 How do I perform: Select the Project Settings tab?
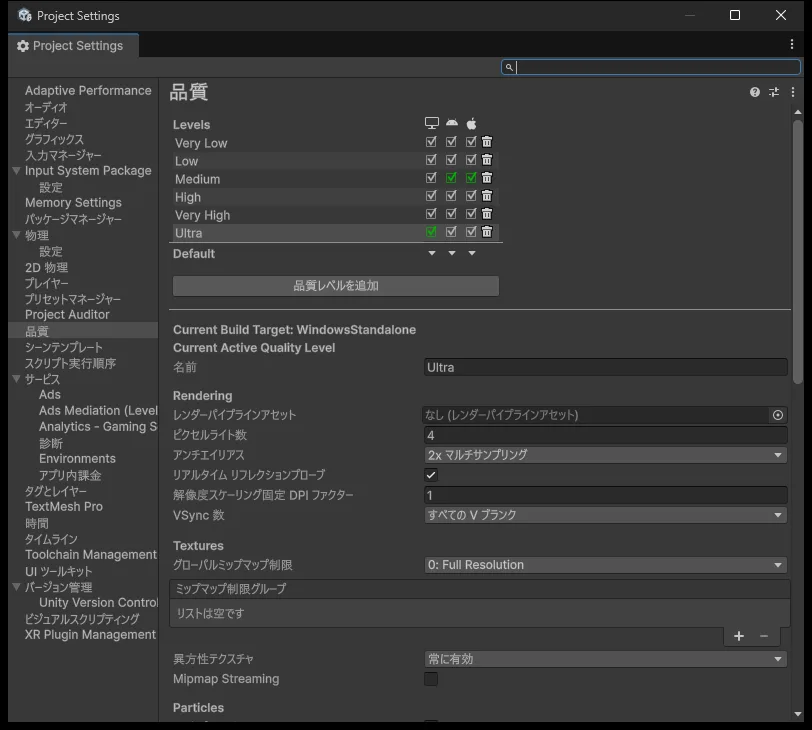point(73,46)
